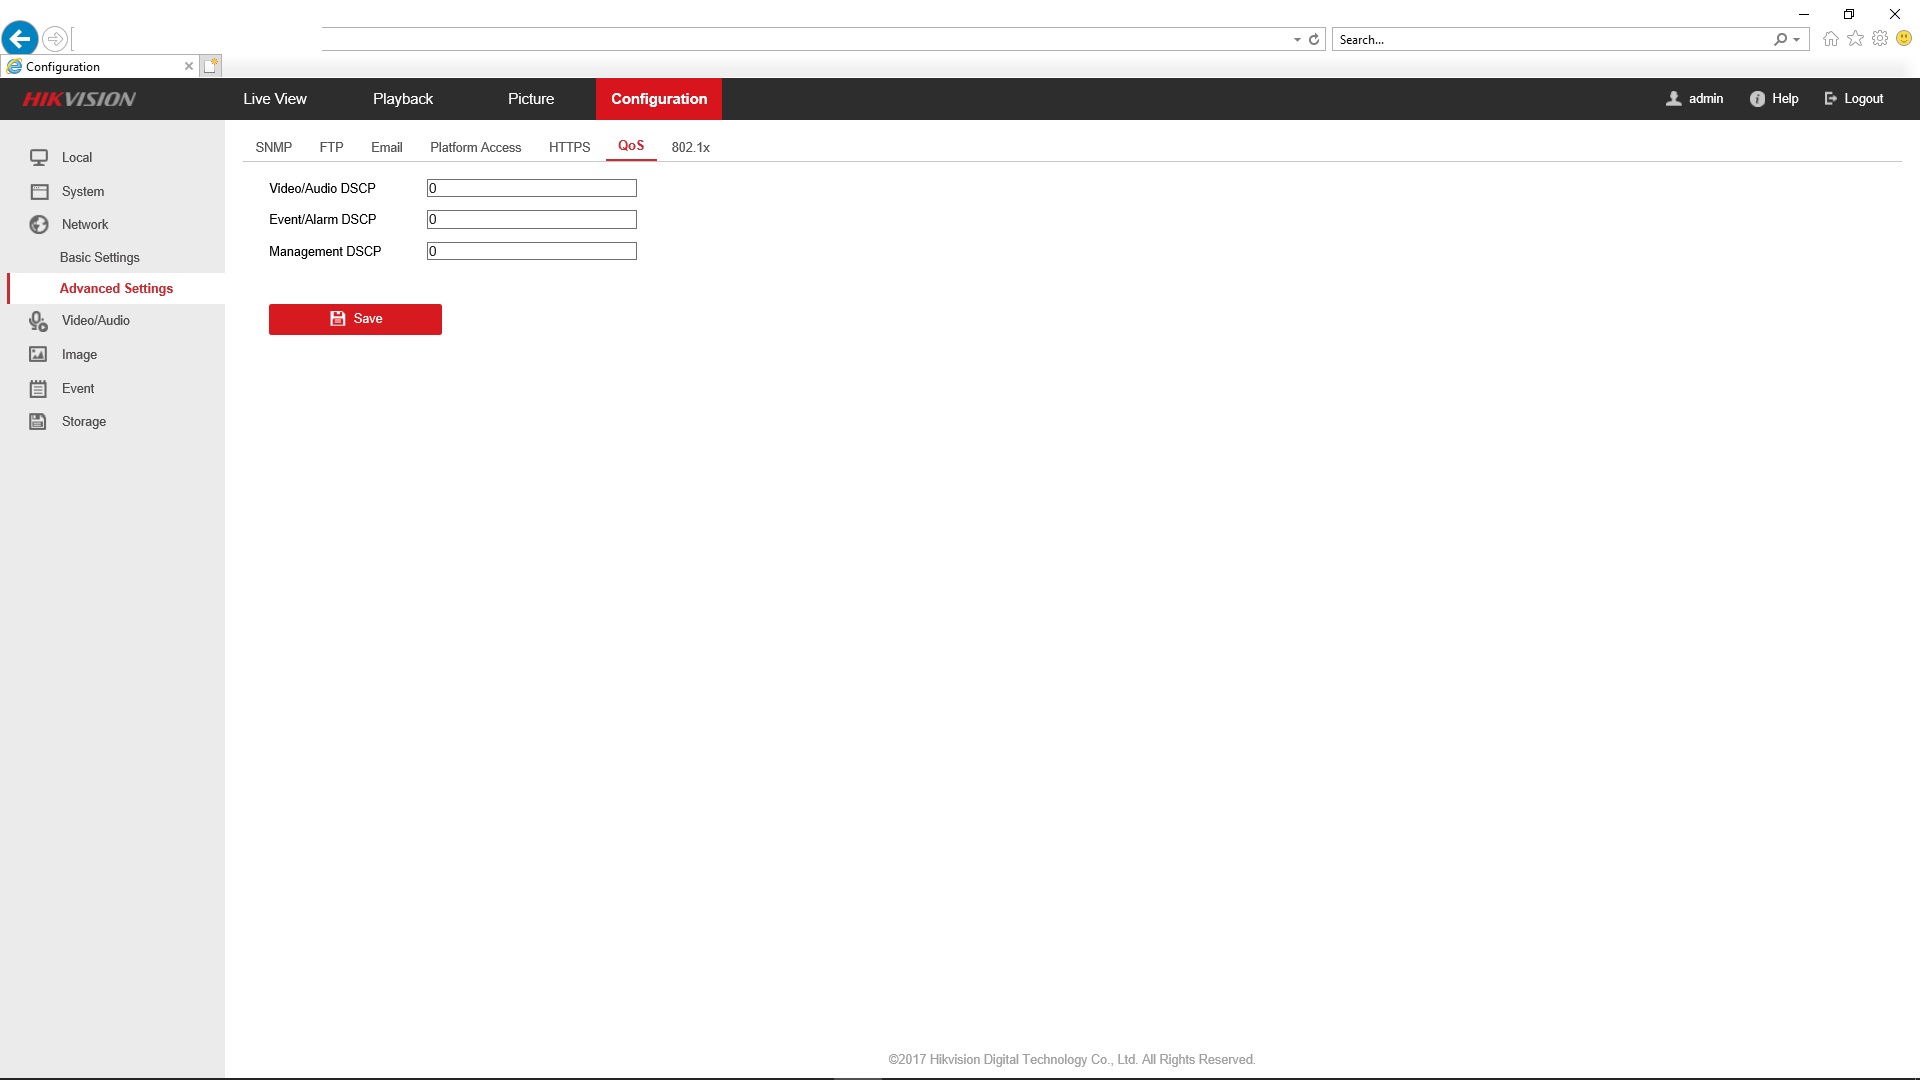This screenshot has width=1920, height=1080.
Task: Click the browser refresh icon
Action: (x=1314, y=40)
